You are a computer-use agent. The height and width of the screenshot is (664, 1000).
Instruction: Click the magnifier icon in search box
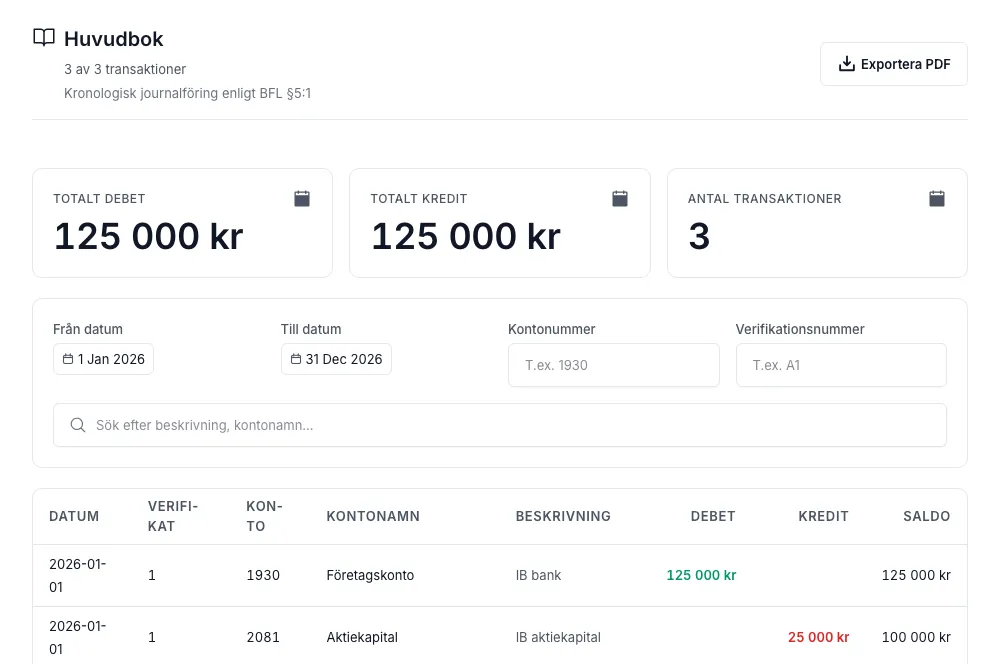pyautogui.click(x=78, y=425)
